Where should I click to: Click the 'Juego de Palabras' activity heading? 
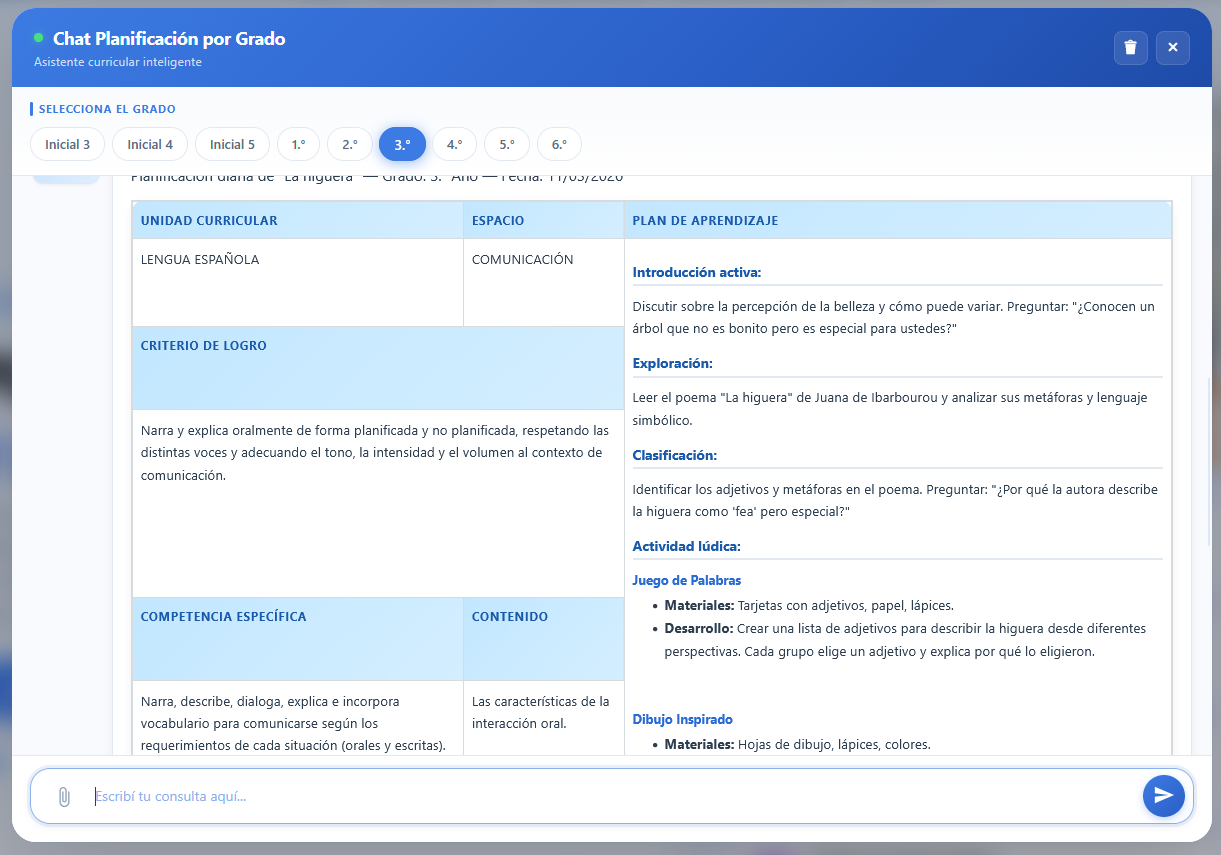[x=686, y=581]
